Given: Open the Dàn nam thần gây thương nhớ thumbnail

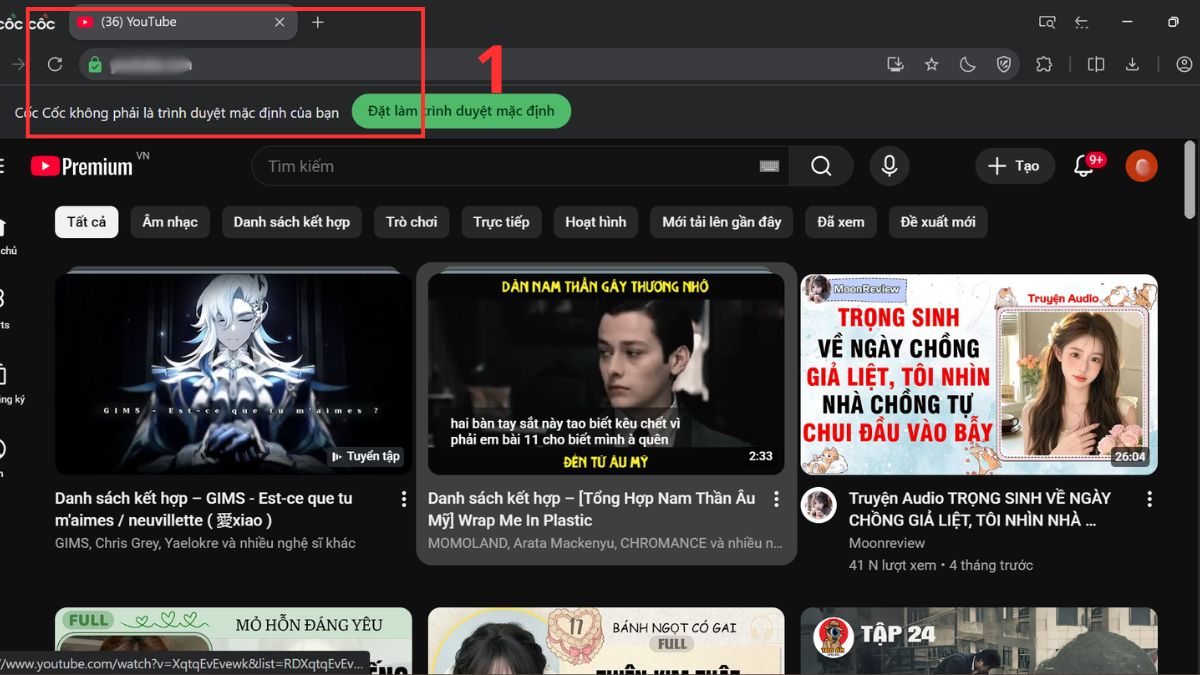Looking at the screenshot, I should pos(606,374).
